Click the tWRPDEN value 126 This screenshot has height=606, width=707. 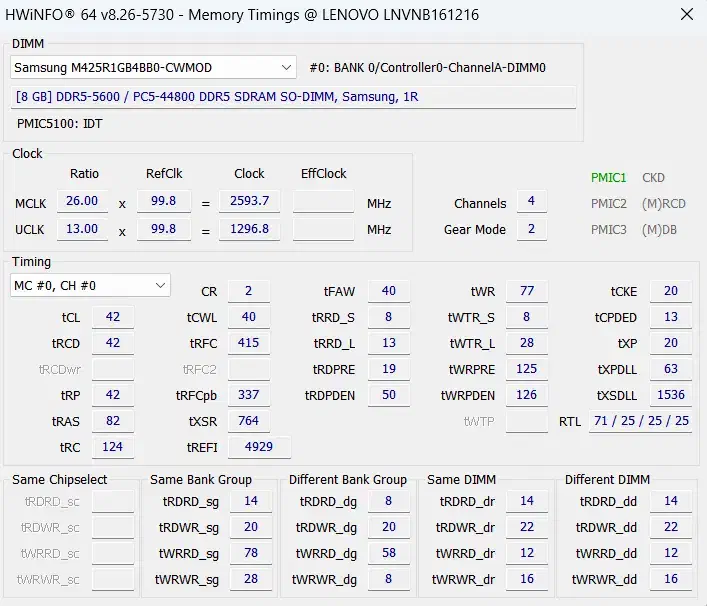(x=526, y=395)
